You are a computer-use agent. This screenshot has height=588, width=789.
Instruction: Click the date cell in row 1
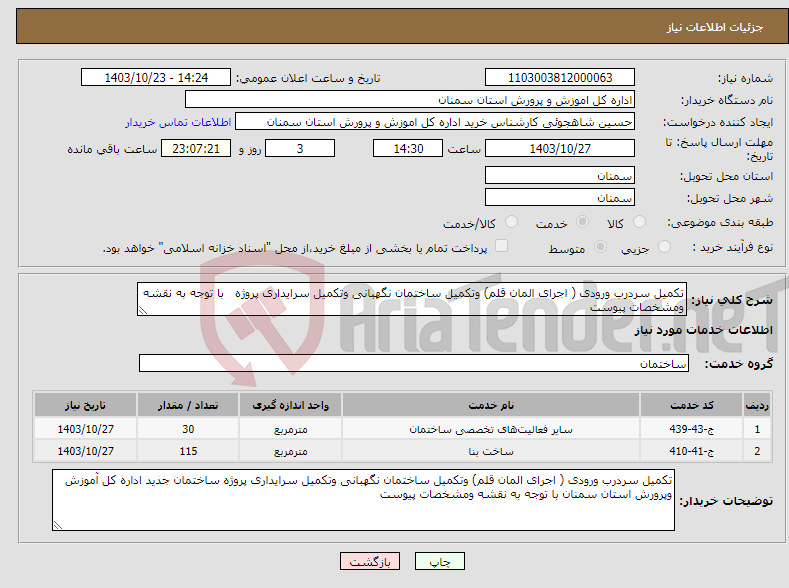pos(85,429)
